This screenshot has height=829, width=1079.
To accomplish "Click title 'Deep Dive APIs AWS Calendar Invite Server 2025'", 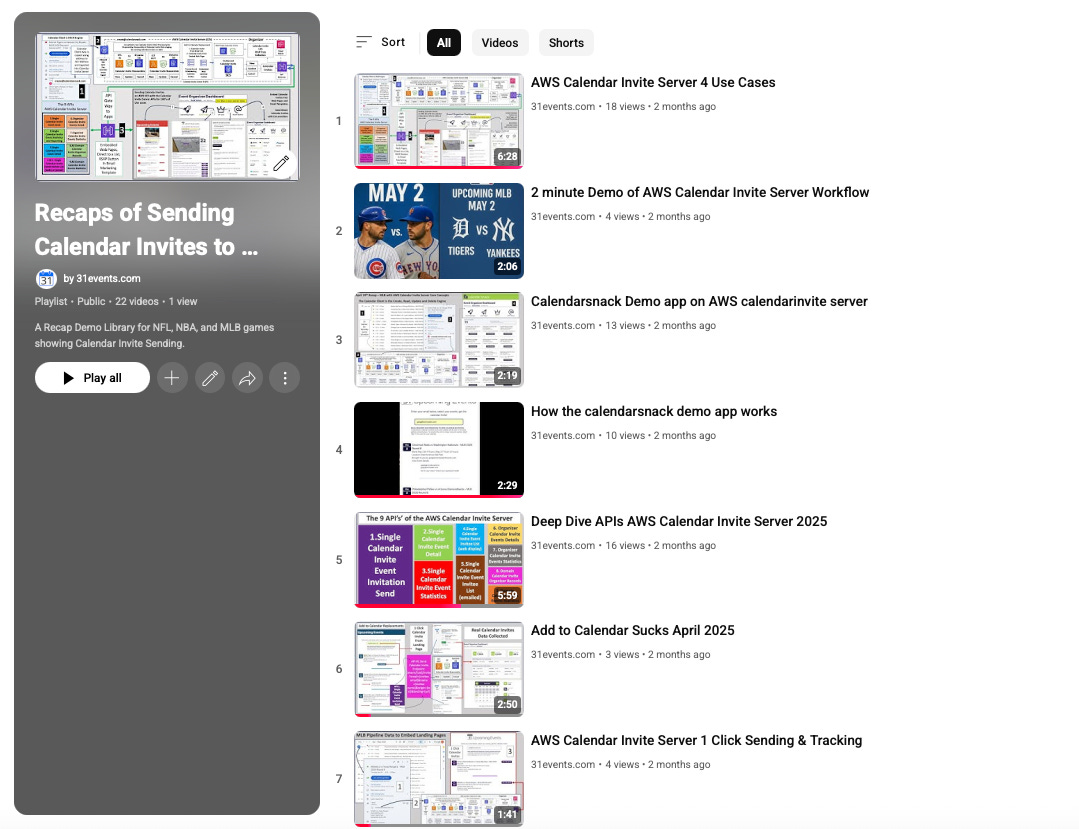I will 679,521.
